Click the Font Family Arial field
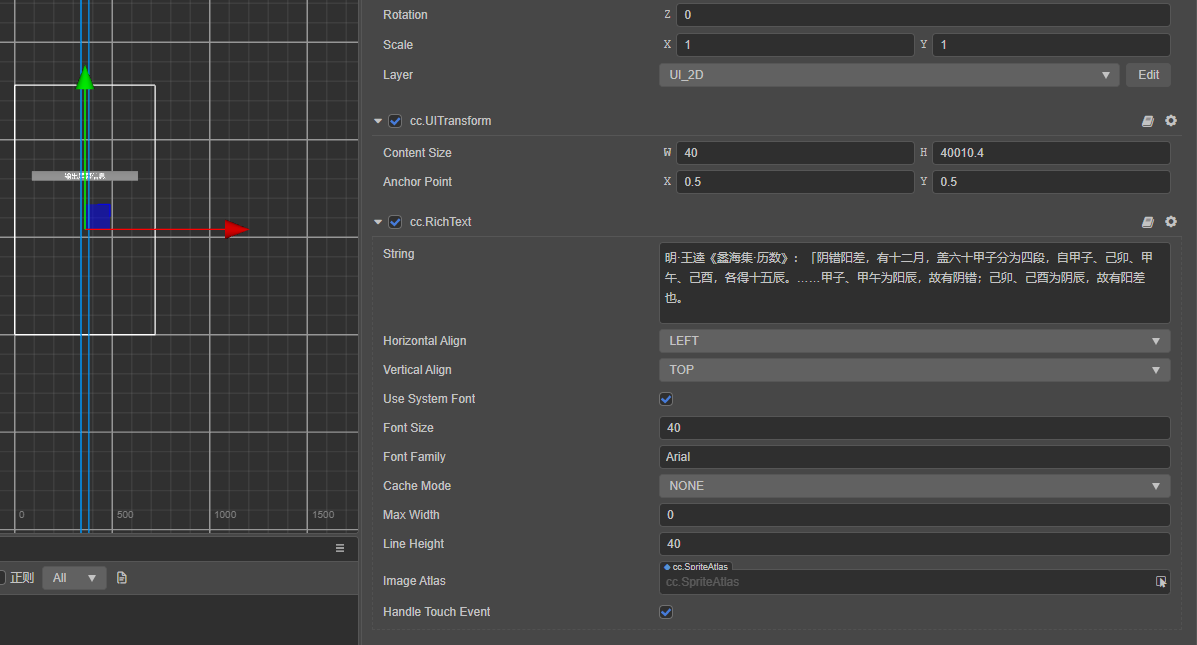Image resolution: width=1197 pixels, height=645 pixels. pos(915,457)
